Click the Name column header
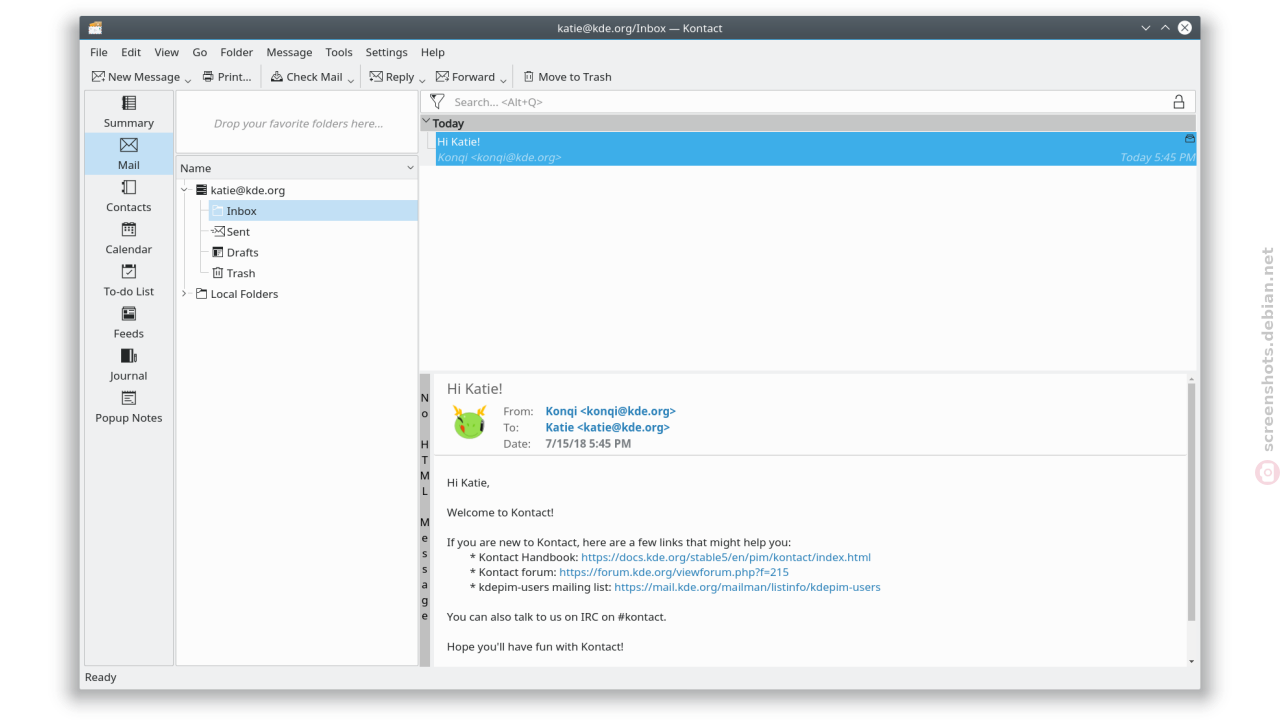This screenshot has height=720, width=1280. tap(297, 168)
